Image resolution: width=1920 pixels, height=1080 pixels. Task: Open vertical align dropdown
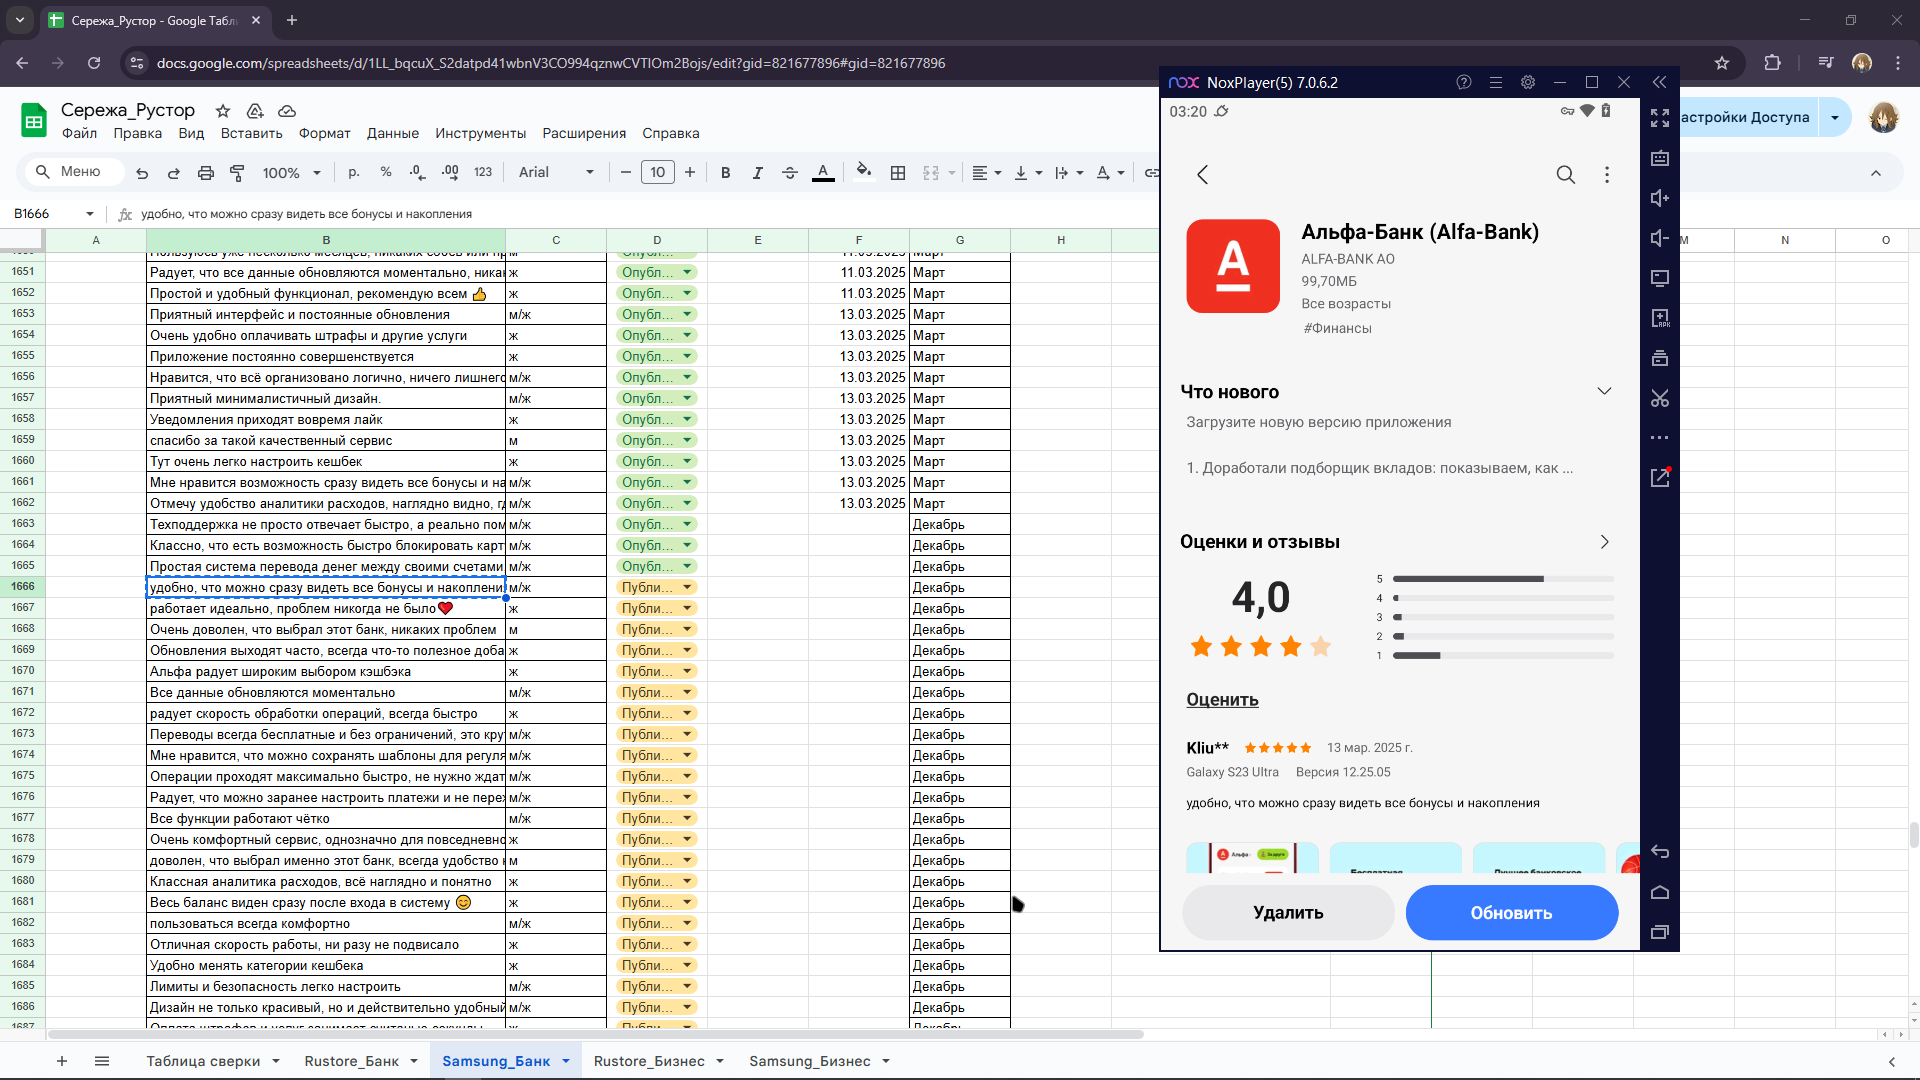pos(1028,173)
